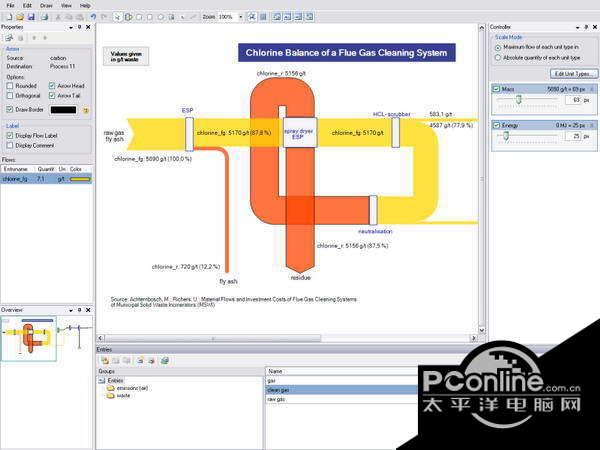Toggle the Orthogonal checkbox

(10, 96)
